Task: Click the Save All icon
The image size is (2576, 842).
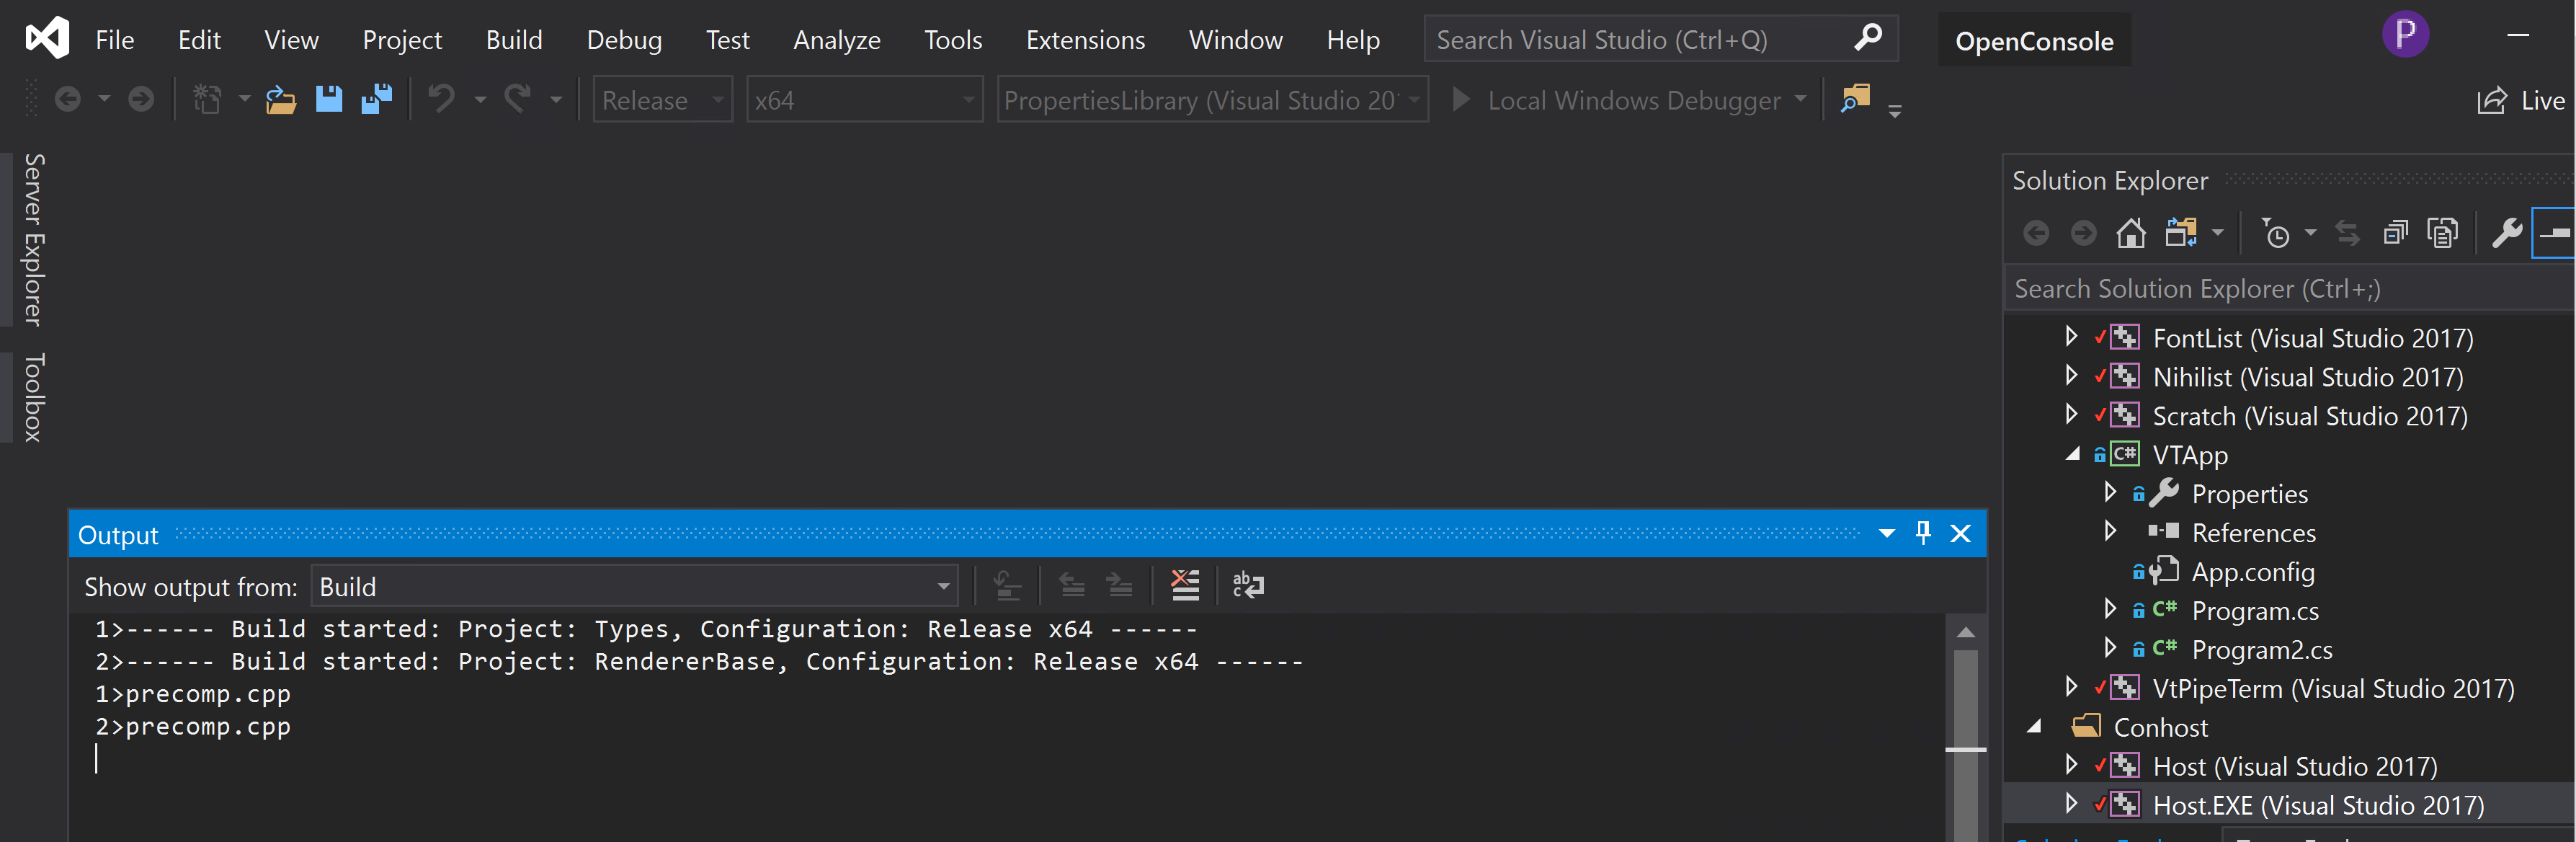Action: pos(377,99)
